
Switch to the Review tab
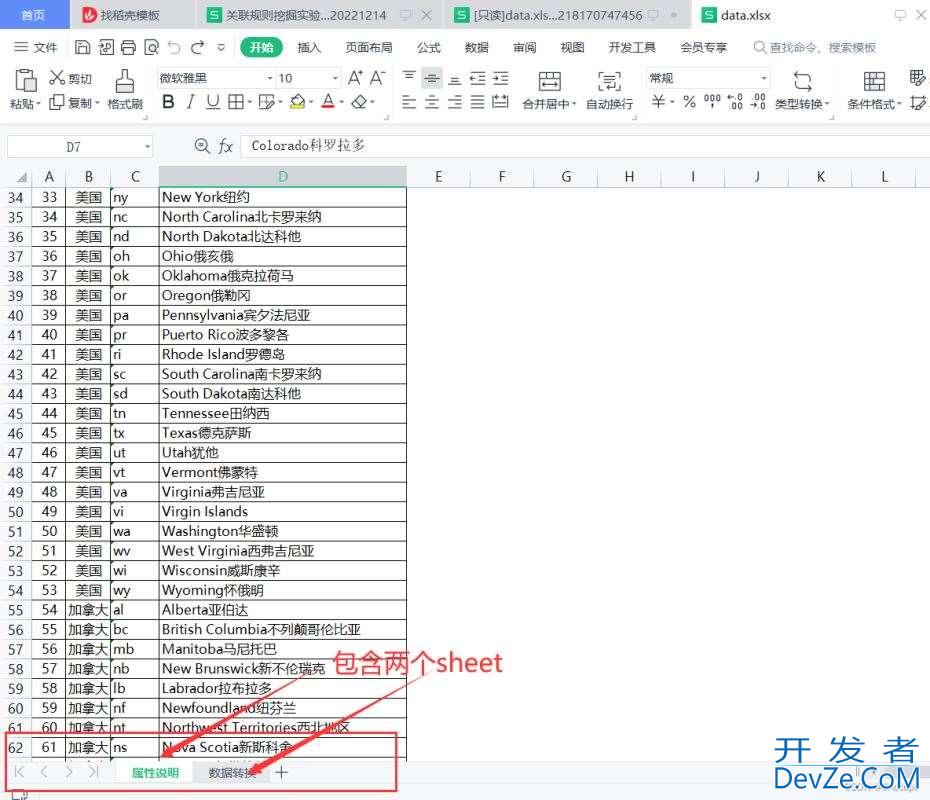pyautogui.click(x=524, y=47)
